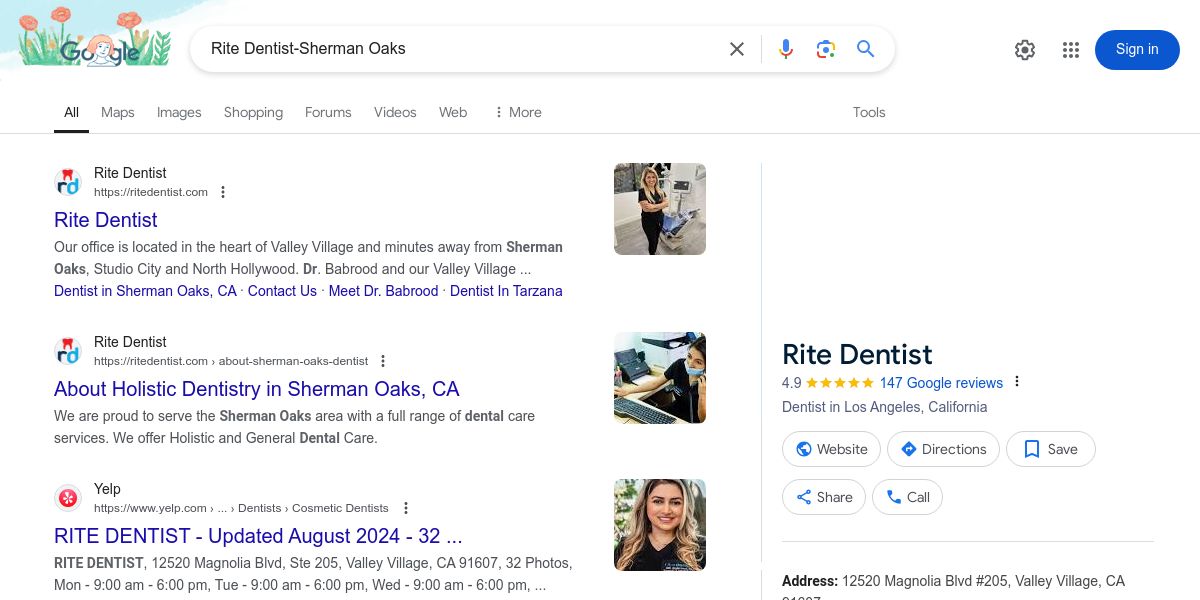1200x600 pixels.
Task: Open Search by image camera icon
Action: (x=826, y=49)
